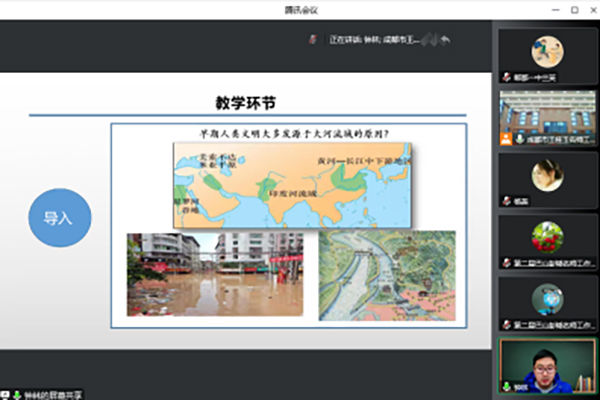Click the curved arrow icon beside the speaking indicator

point(445,39)
